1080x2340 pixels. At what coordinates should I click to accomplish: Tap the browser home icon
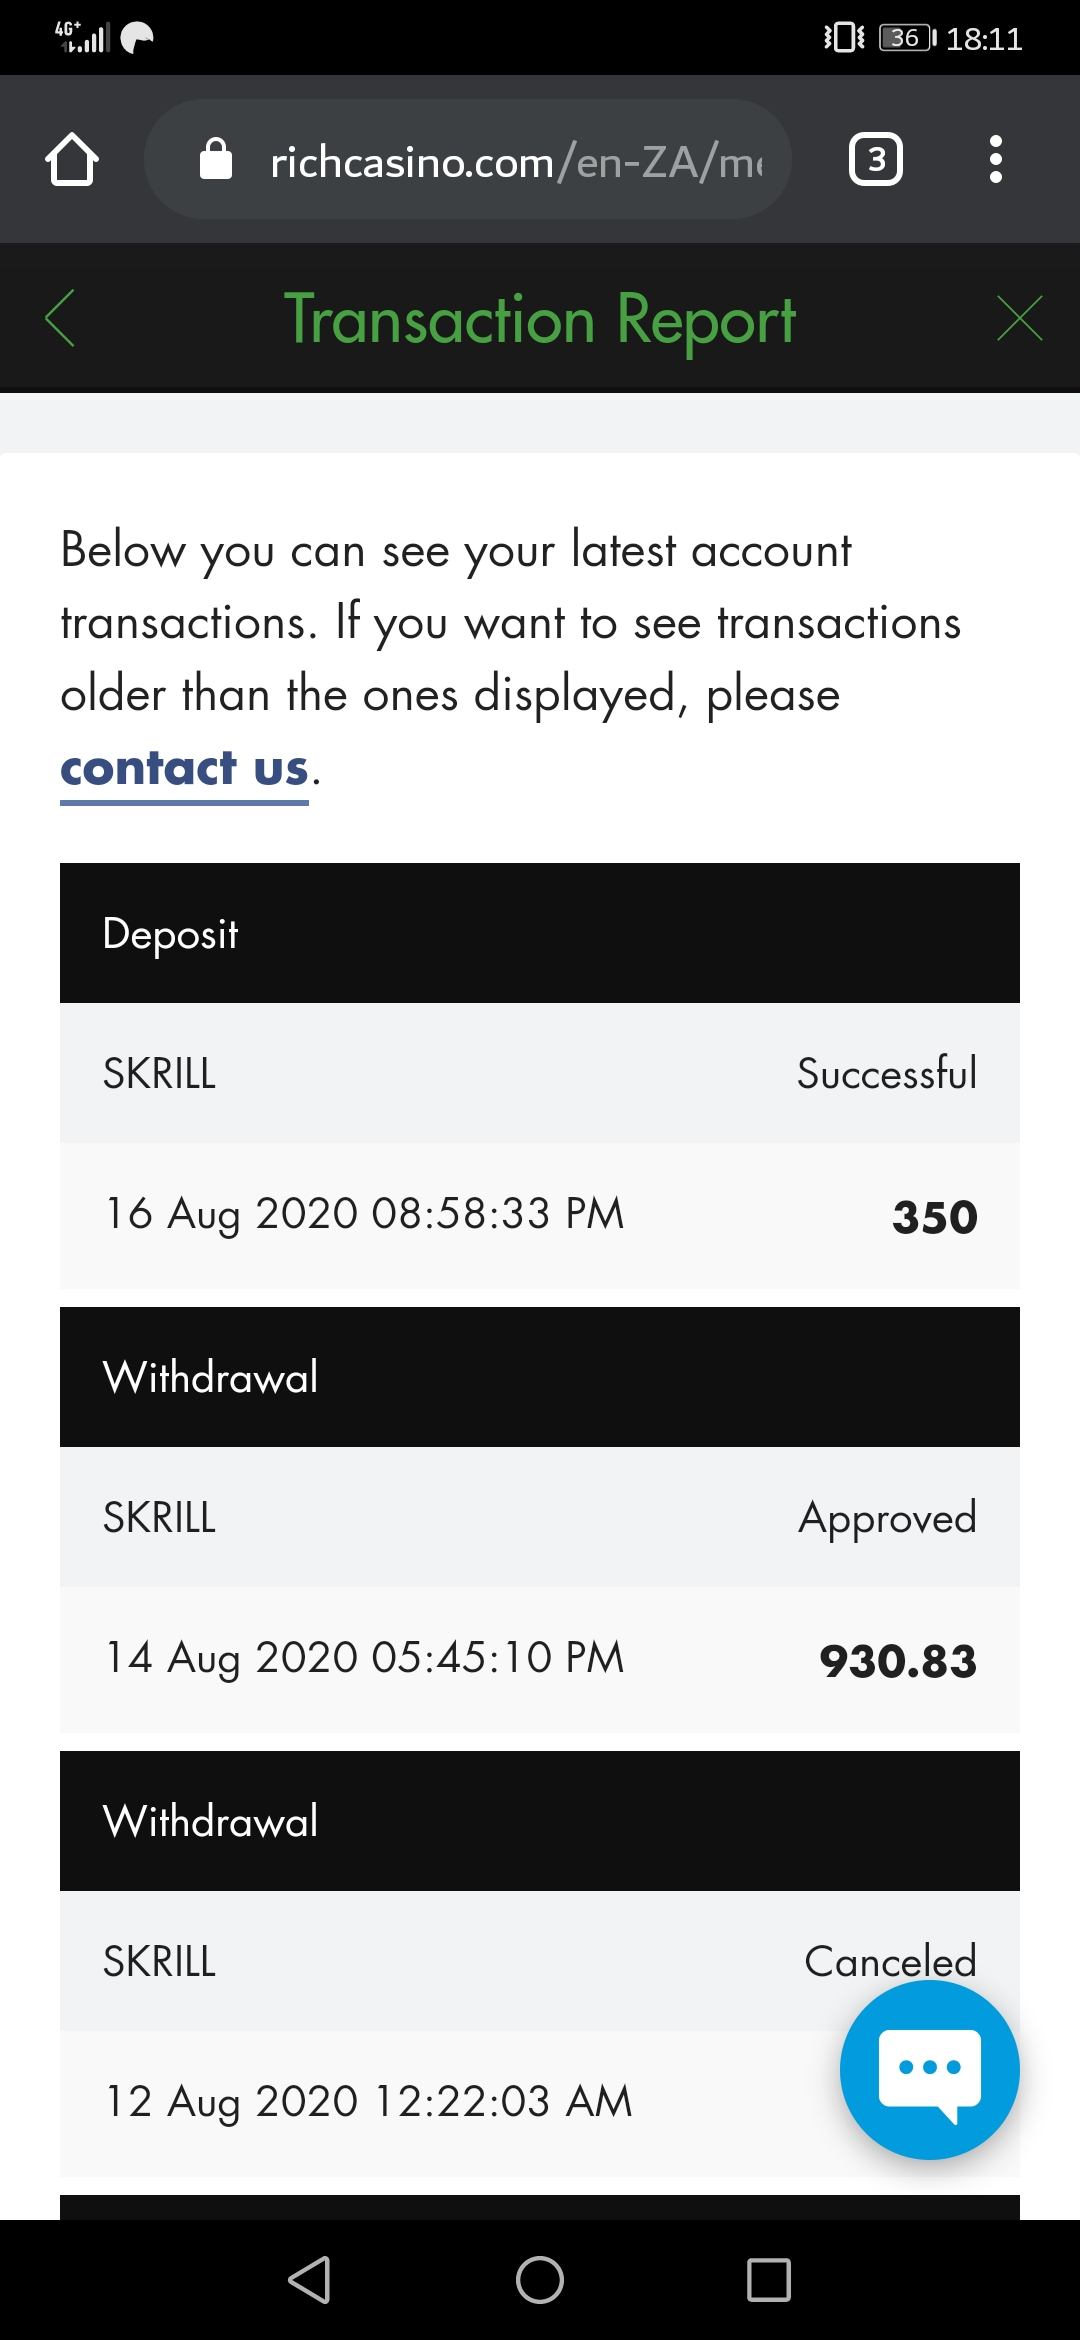click(x=72, y=160)
